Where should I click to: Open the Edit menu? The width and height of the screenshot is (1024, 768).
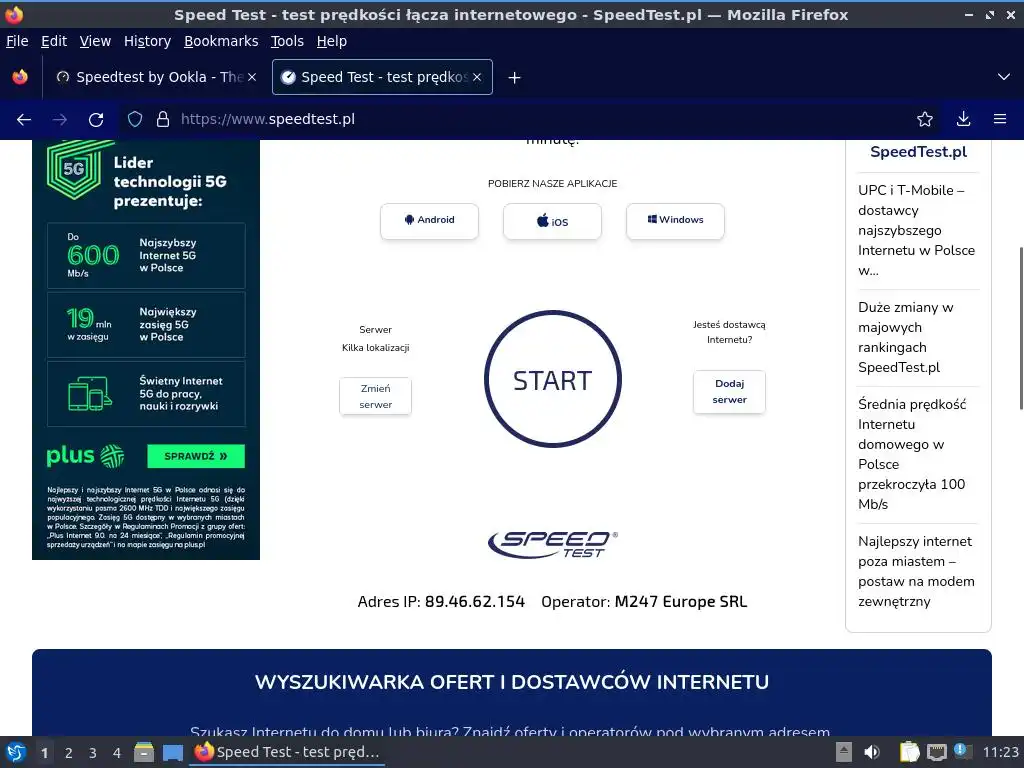pyautogui.click(x=54, y=41)
